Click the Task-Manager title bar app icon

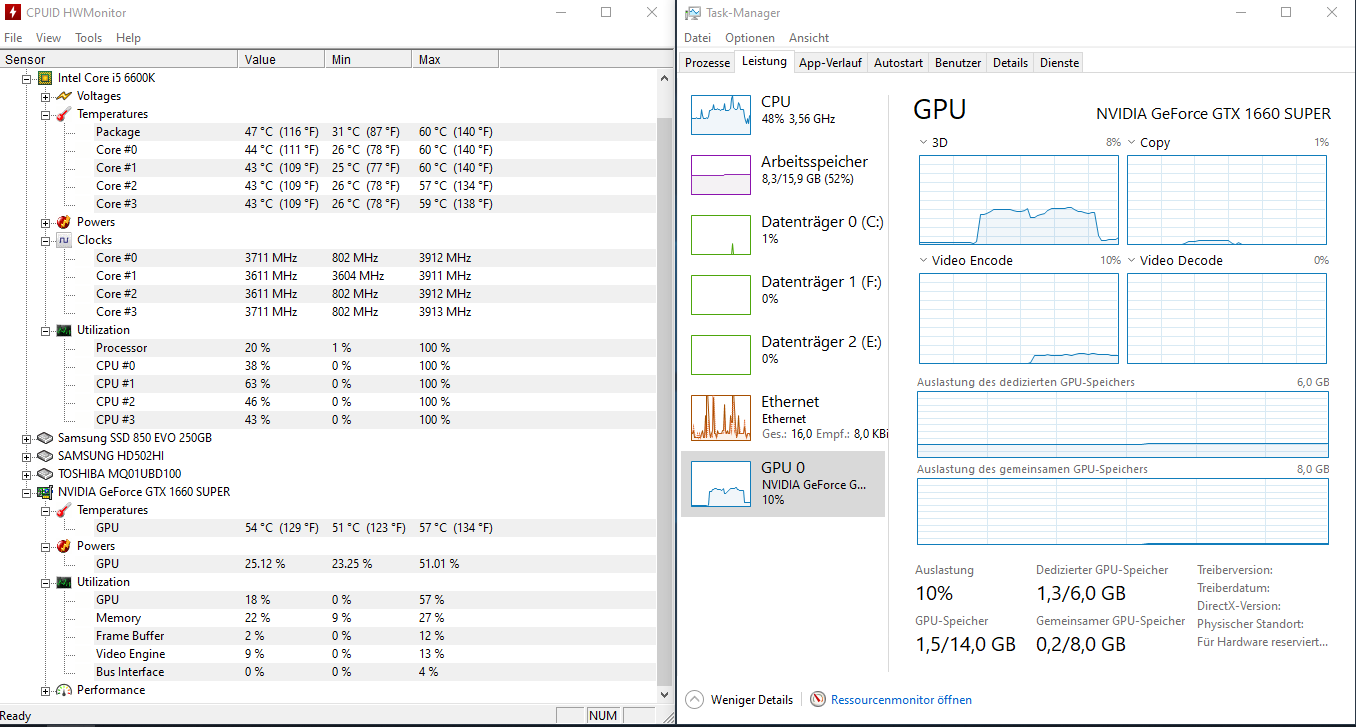coord(692,13)
